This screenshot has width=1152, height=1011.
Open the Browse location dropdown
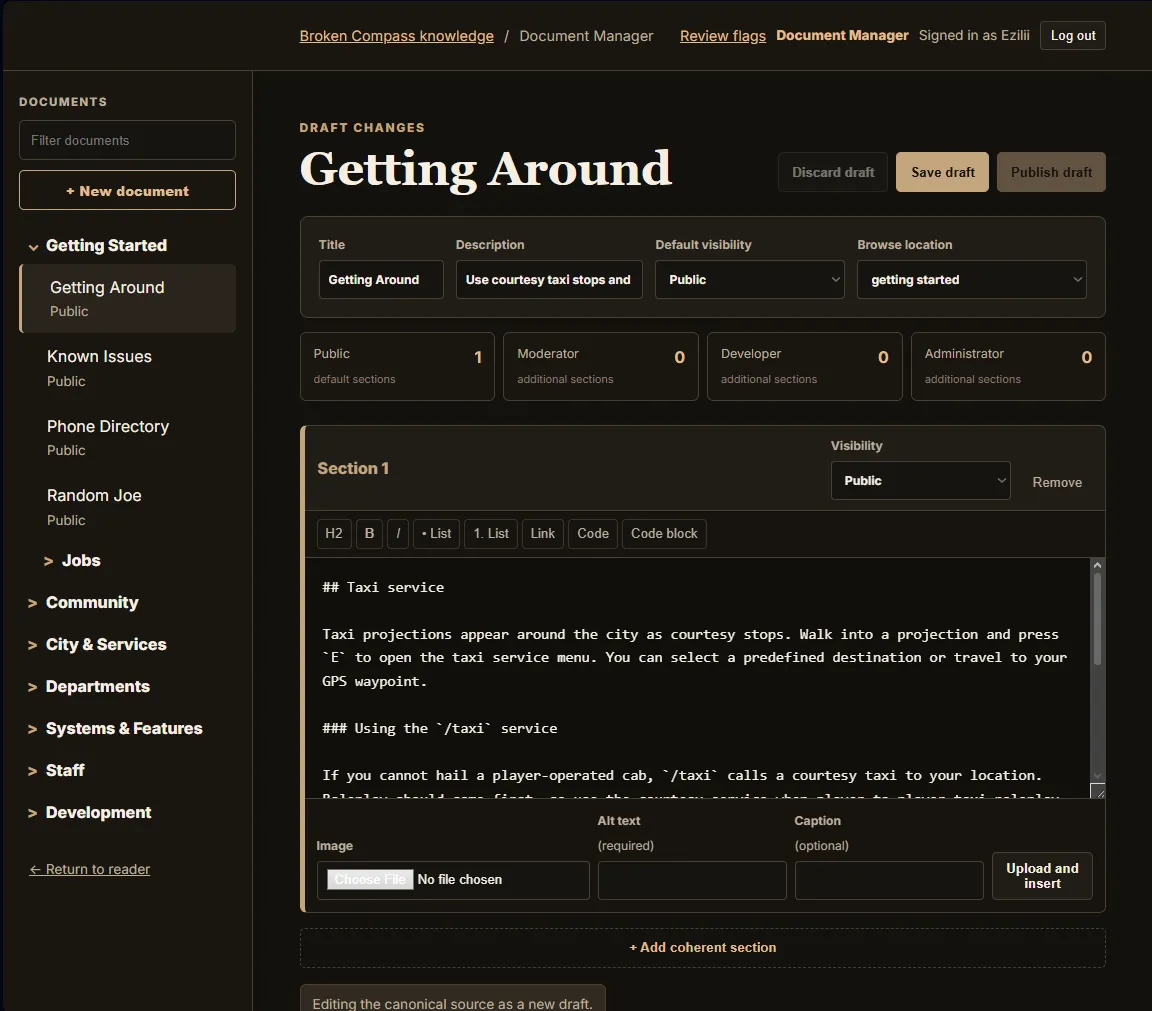[971, 279]
